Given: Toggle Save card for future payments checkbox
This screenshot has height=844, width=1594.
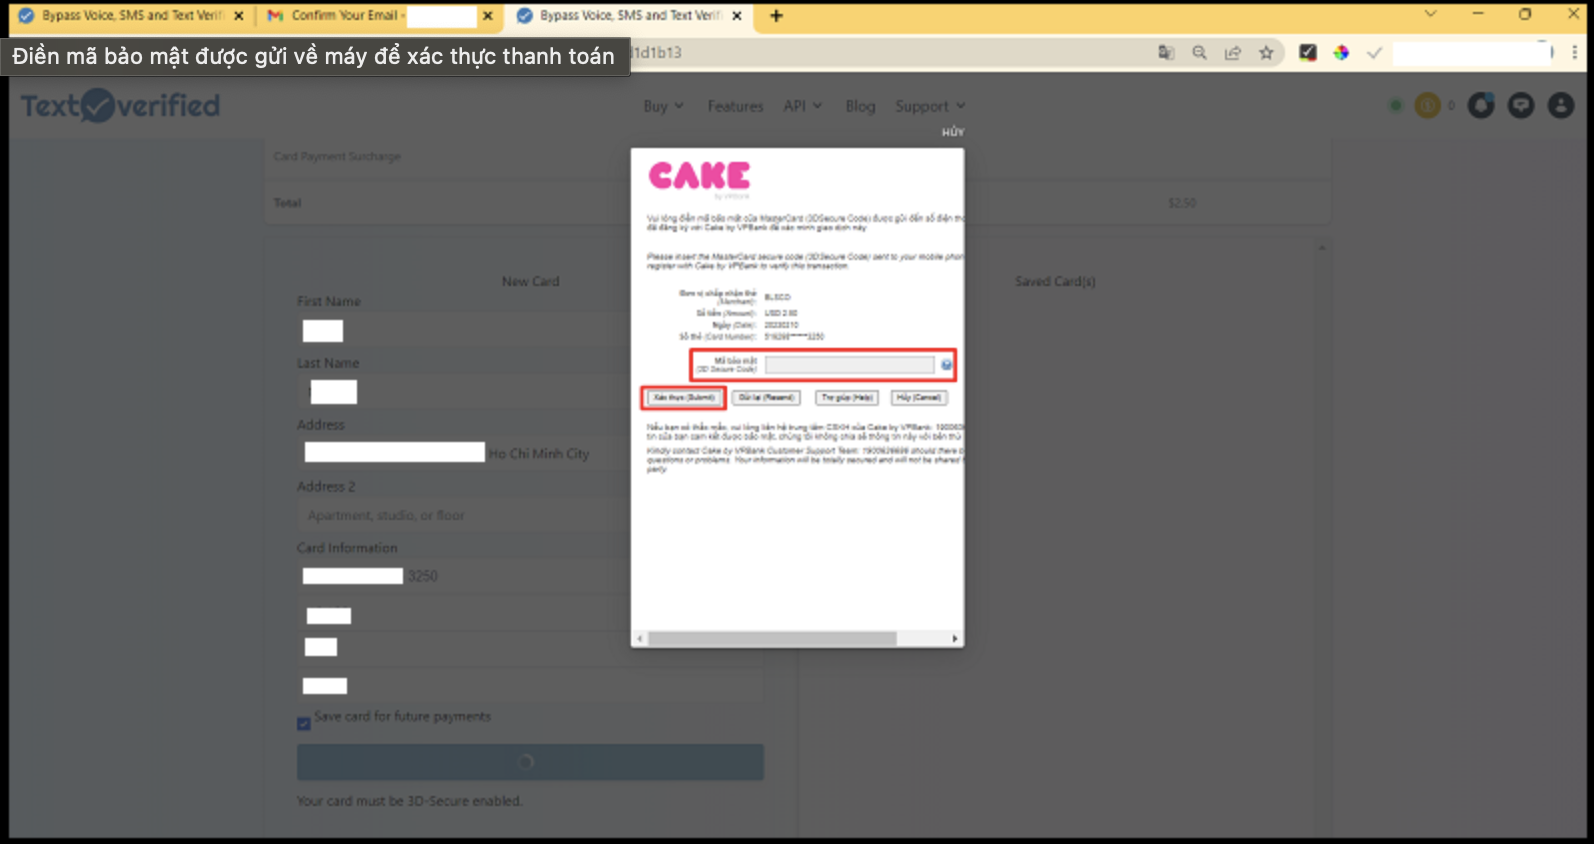Looking at the screenshot, I should tap(303, 723).
